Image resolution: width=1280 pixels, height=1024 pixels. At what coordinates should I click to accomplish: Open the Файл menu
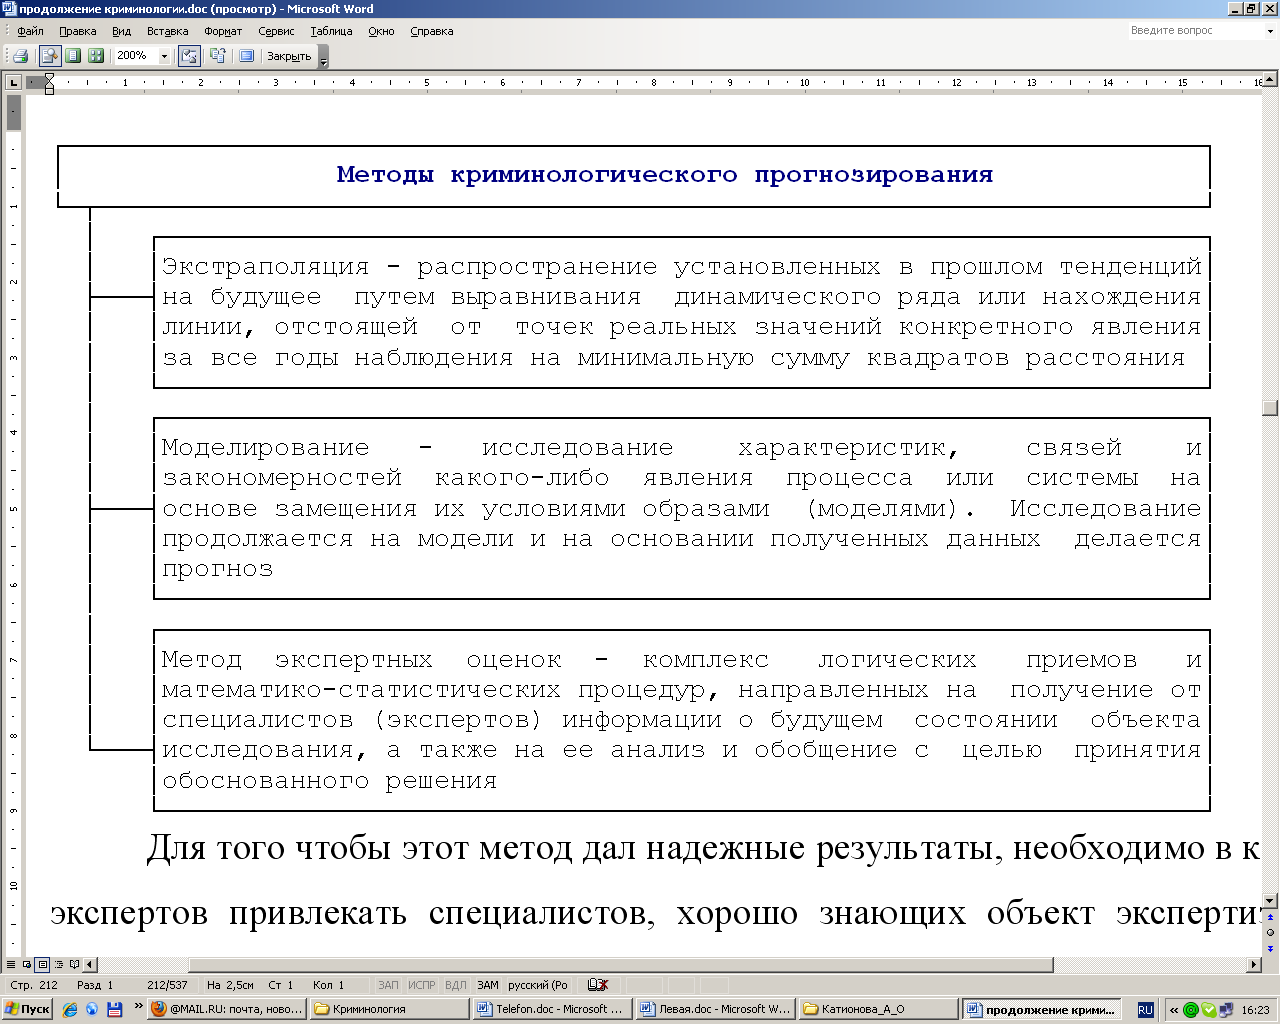pos(30,31)
